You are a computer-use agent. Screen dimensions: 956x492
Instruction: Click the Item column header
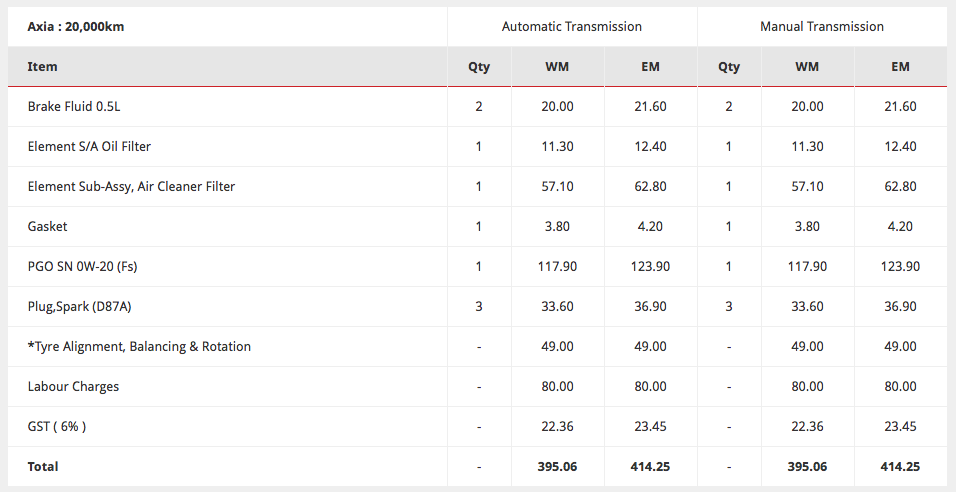(43, 67)
